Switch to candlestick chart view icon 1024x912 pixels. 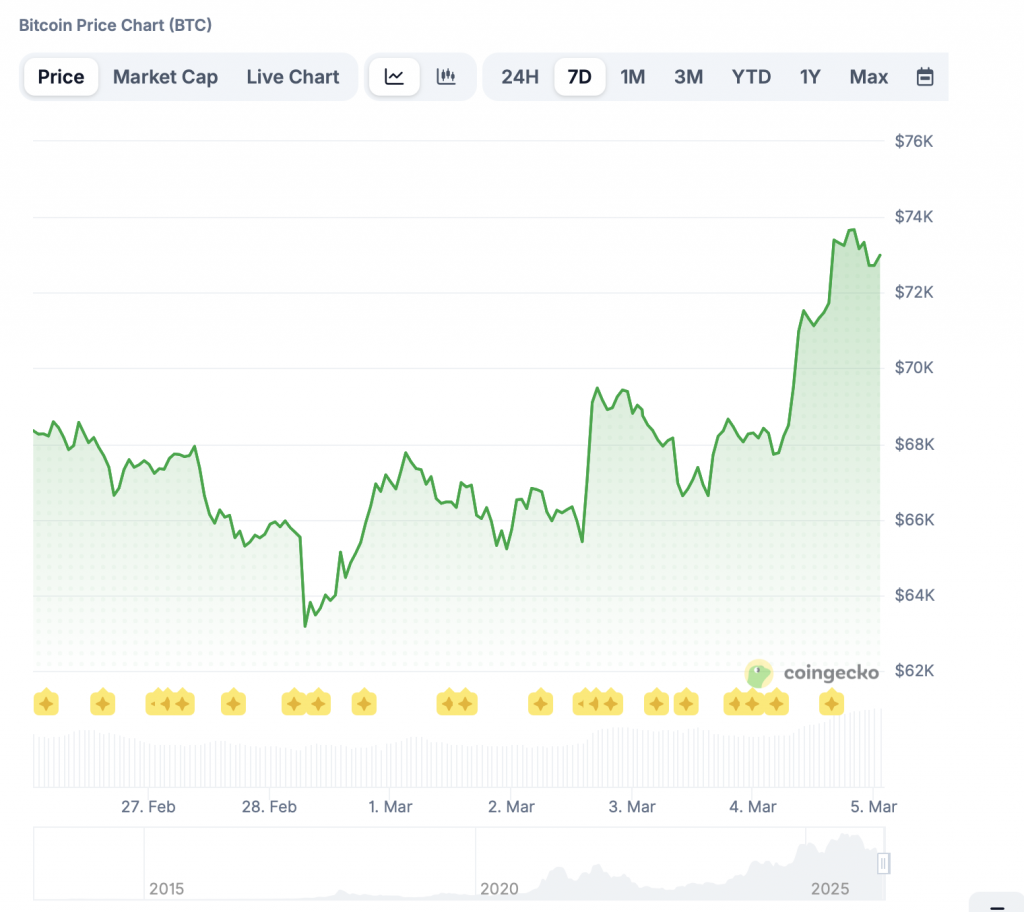446,77
